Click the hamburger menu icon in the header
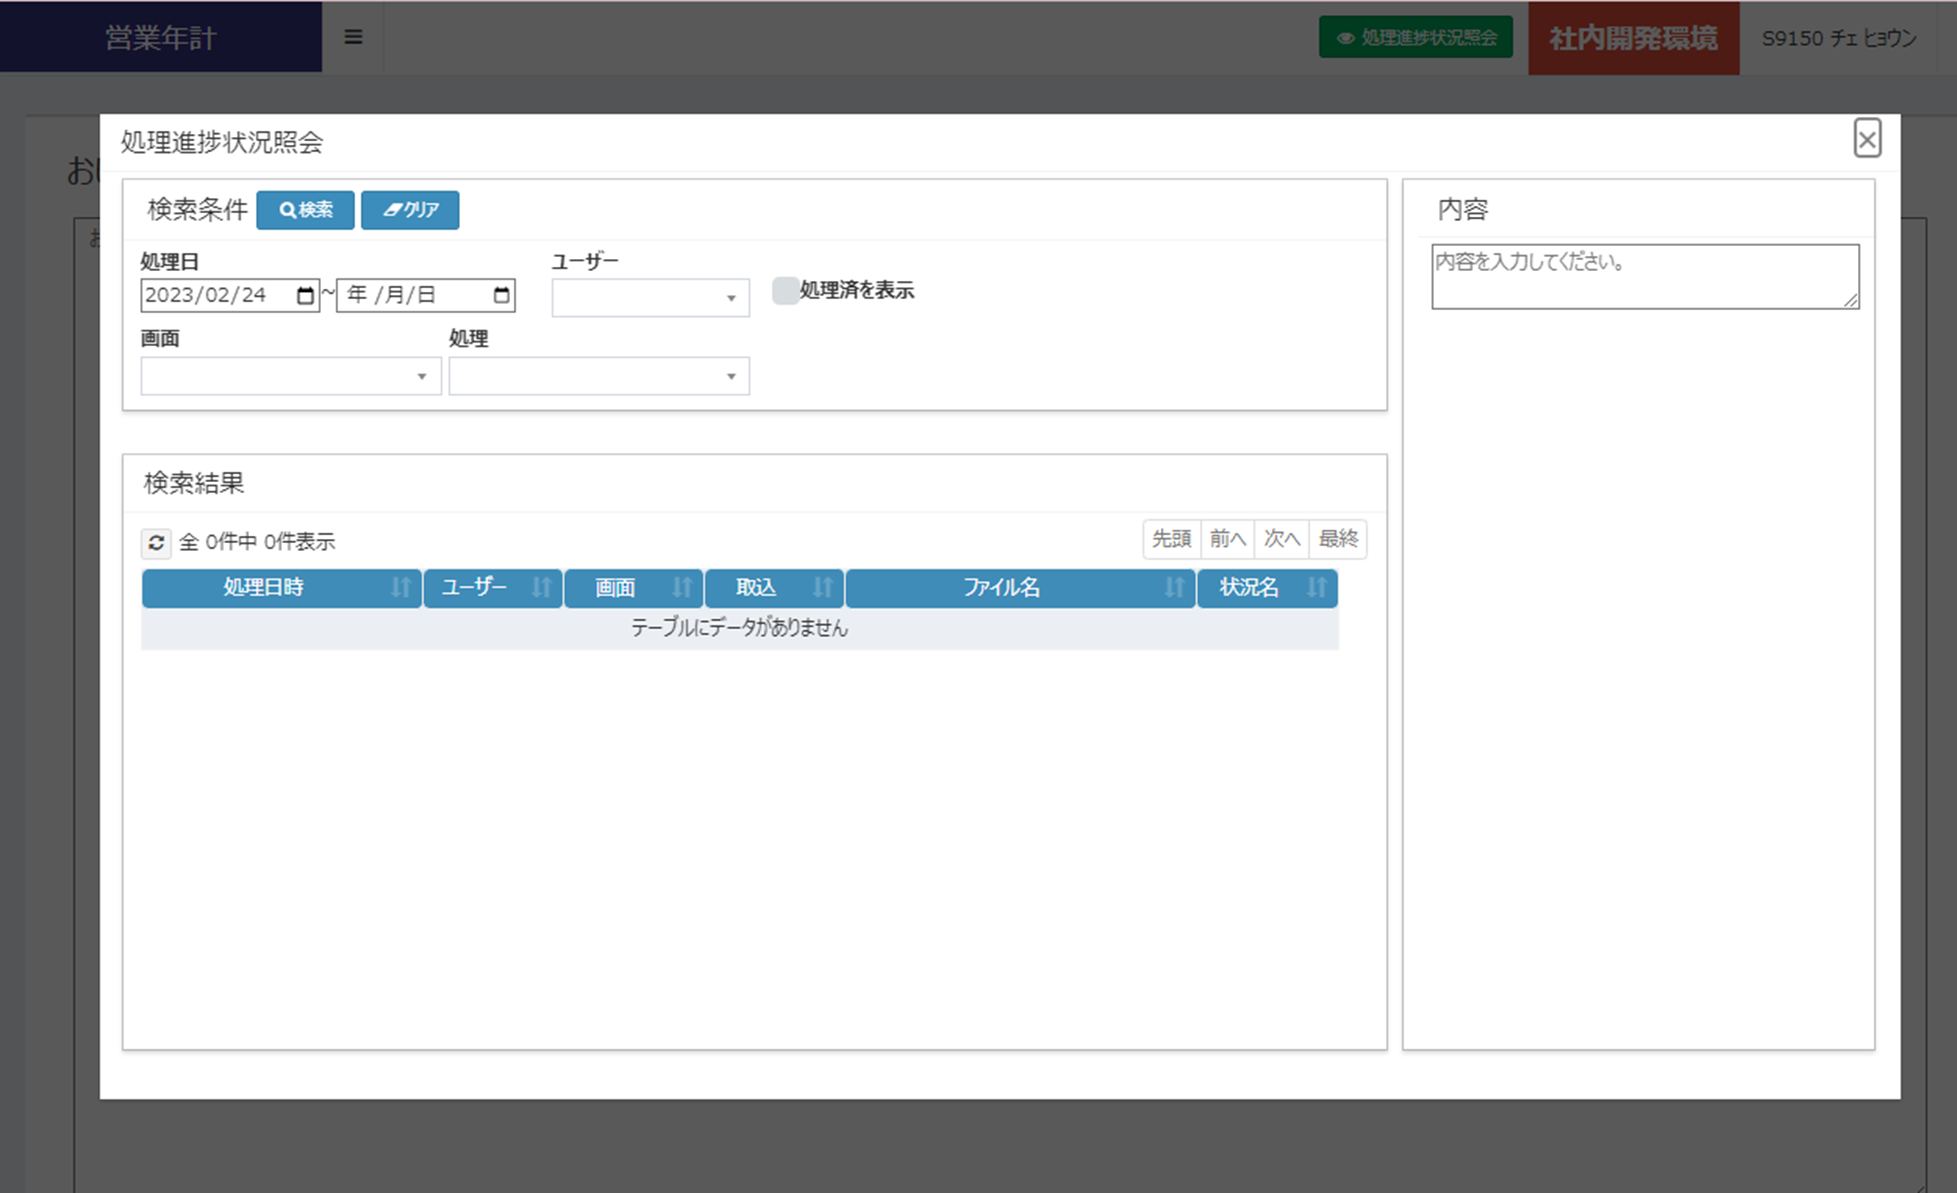This screenshot has width=1957, height=1193. 353,37
